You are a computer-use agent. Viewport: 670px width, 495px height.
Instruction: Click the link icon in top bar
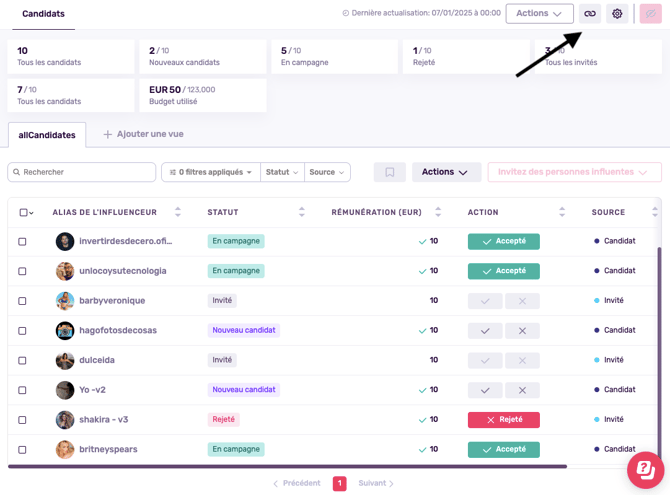(590, 14)
